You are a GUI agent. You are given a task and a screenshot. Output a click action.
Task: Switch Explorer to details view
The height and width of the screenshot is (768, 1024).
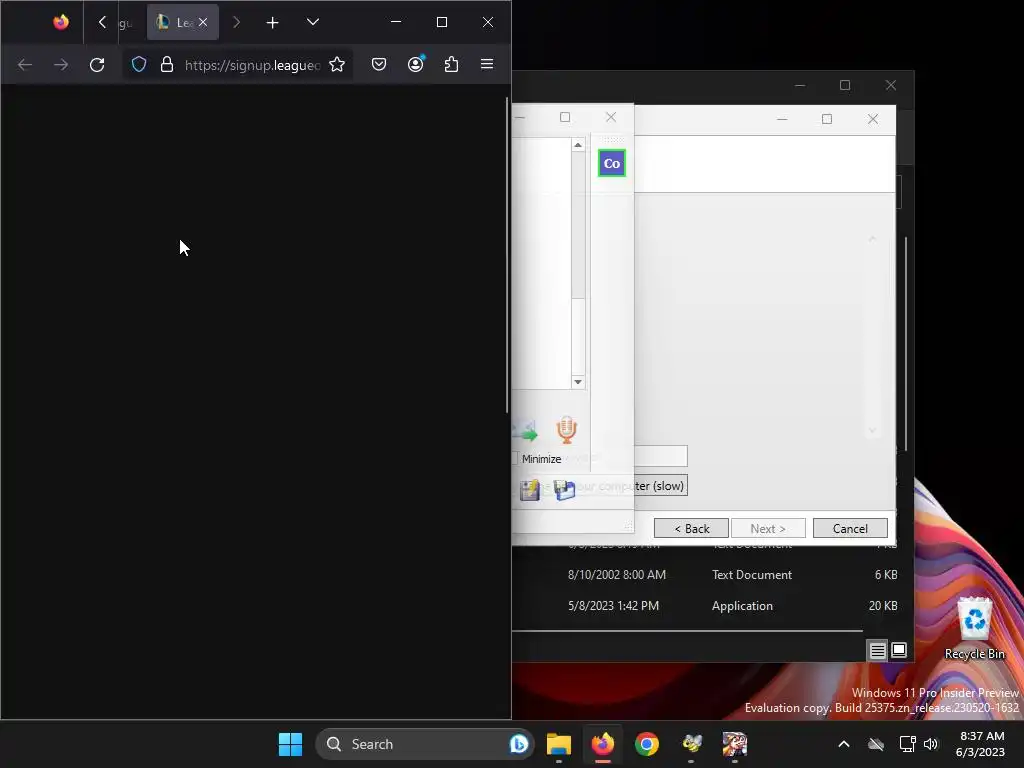click(x=877, y=650)
